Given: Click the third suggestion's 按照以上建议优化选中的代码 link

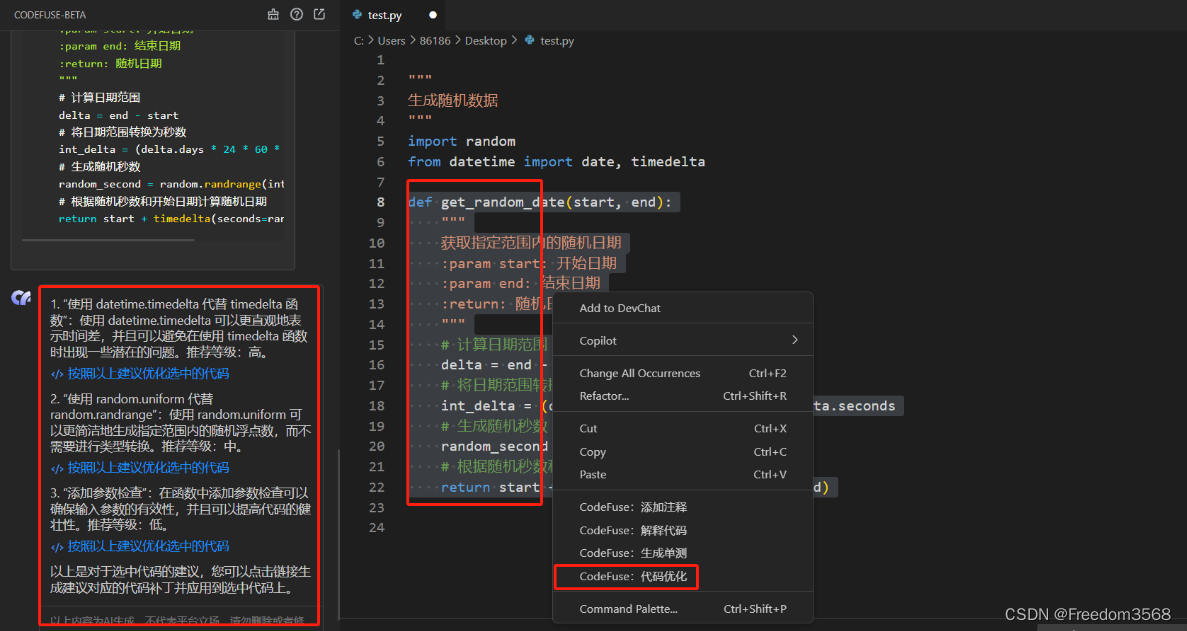Looking at the screenshot, I should [x=150, y=546].
